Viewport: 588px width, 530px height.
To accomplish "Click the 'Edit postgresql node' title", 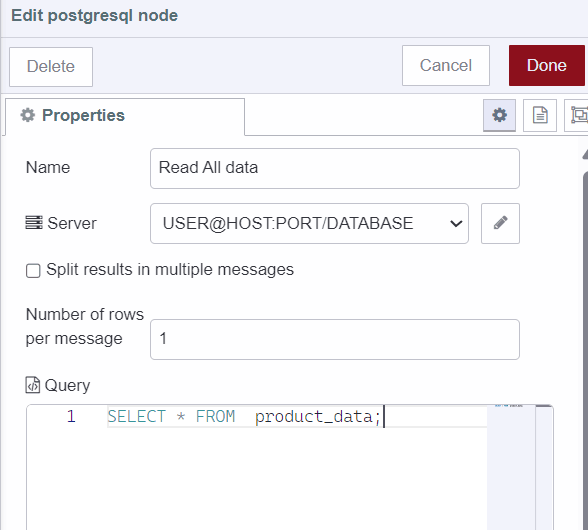I will pyautogui.click(x=94, y=16).
